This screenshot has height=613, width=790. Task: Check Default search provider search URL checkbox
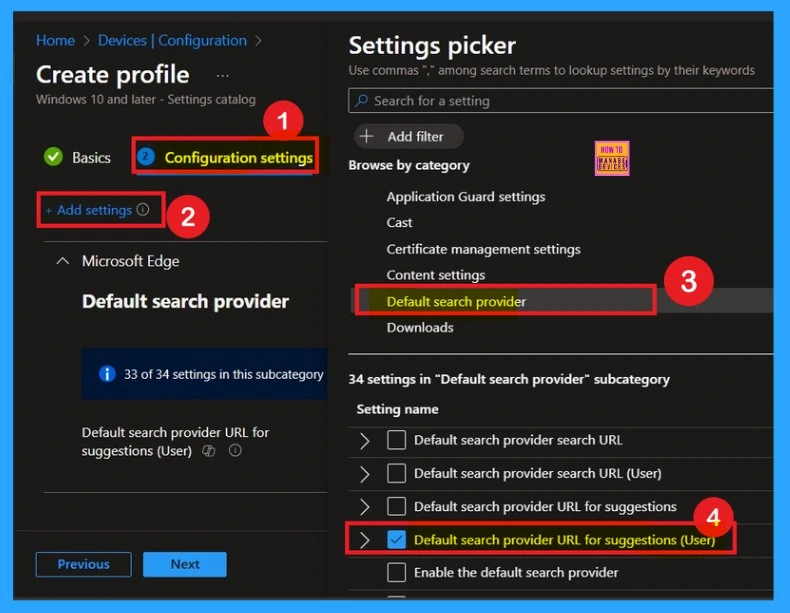pyautogui.click(x=397, y=440)
